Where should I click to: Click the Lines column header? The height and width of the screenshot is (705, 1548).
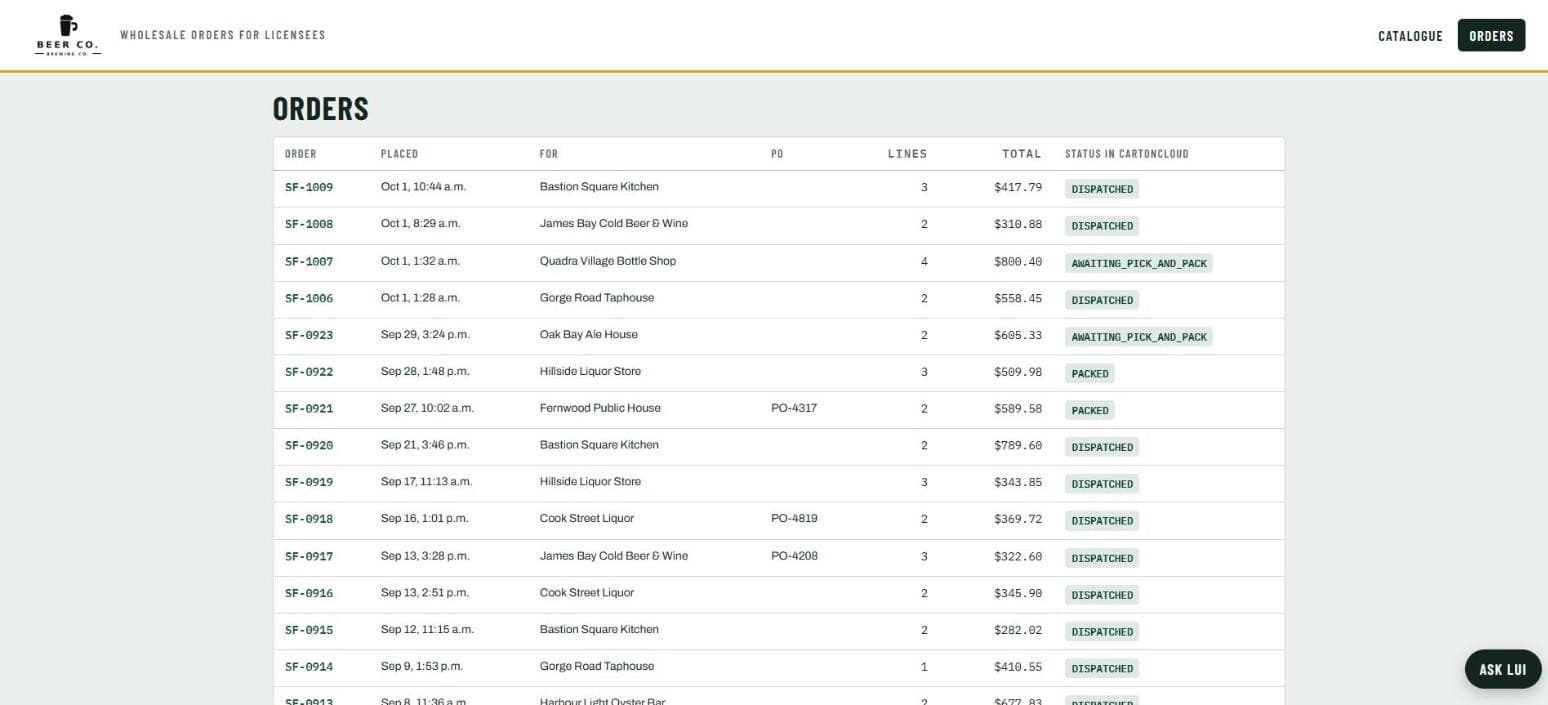tap(907, 154)
